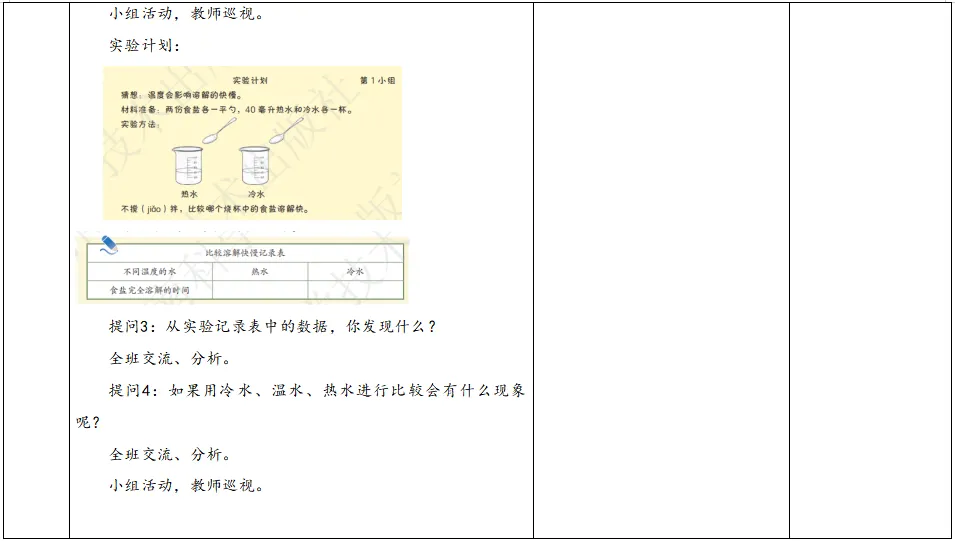This screenshot has width=955, height=541.
Task: Click the '实验计划' title inside the yellow image
Action: point(250,80)
